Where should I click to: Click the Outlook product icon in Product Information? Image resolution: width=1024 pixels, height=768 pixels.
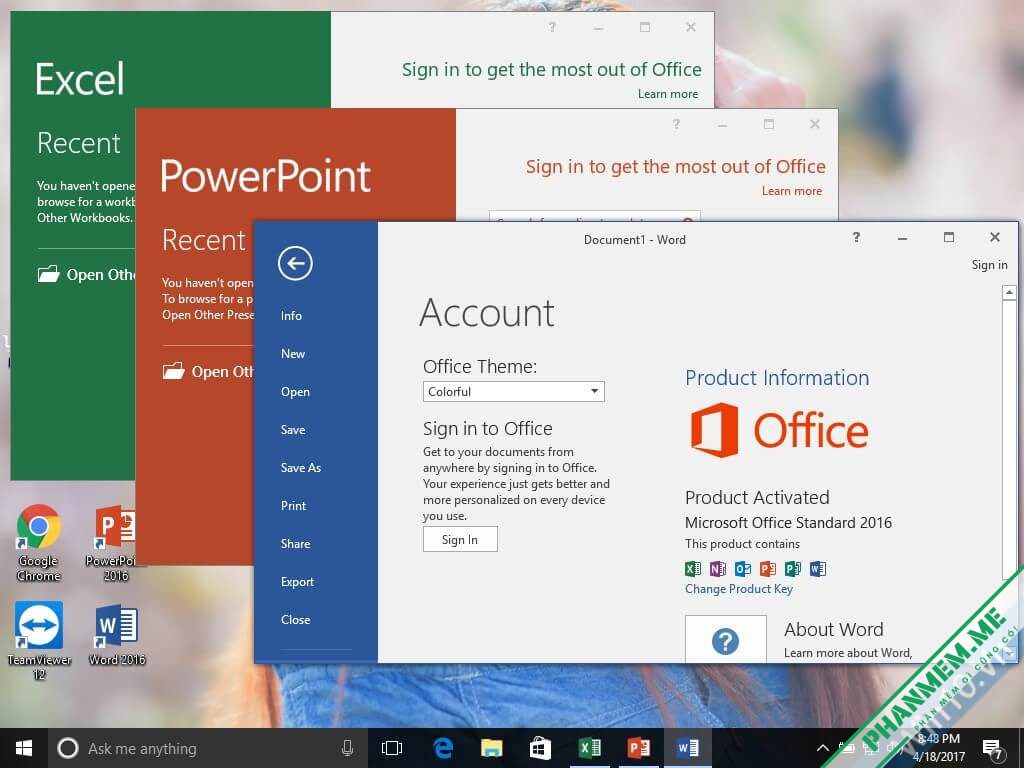(x=743, y=569)
